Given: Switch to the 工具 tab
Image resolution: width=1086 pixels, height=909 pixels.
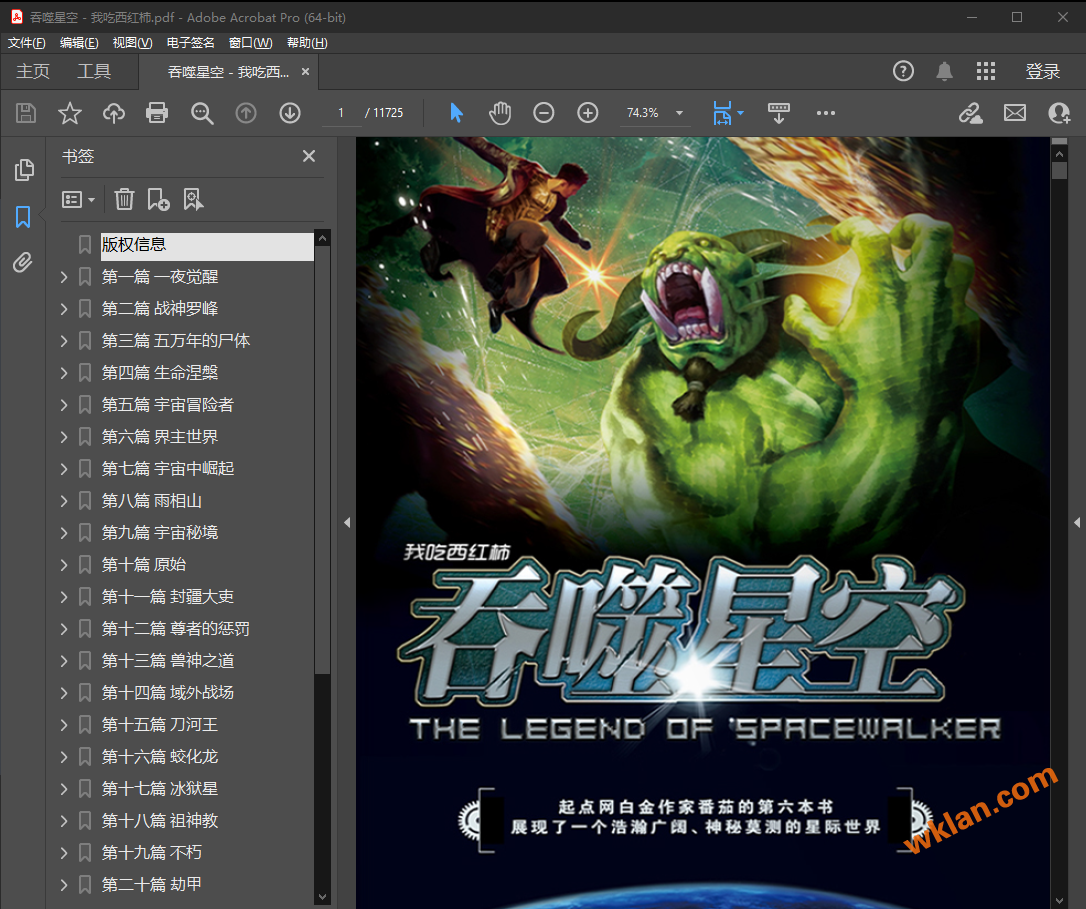Looking at the screenshot, I should pos(94,71).
